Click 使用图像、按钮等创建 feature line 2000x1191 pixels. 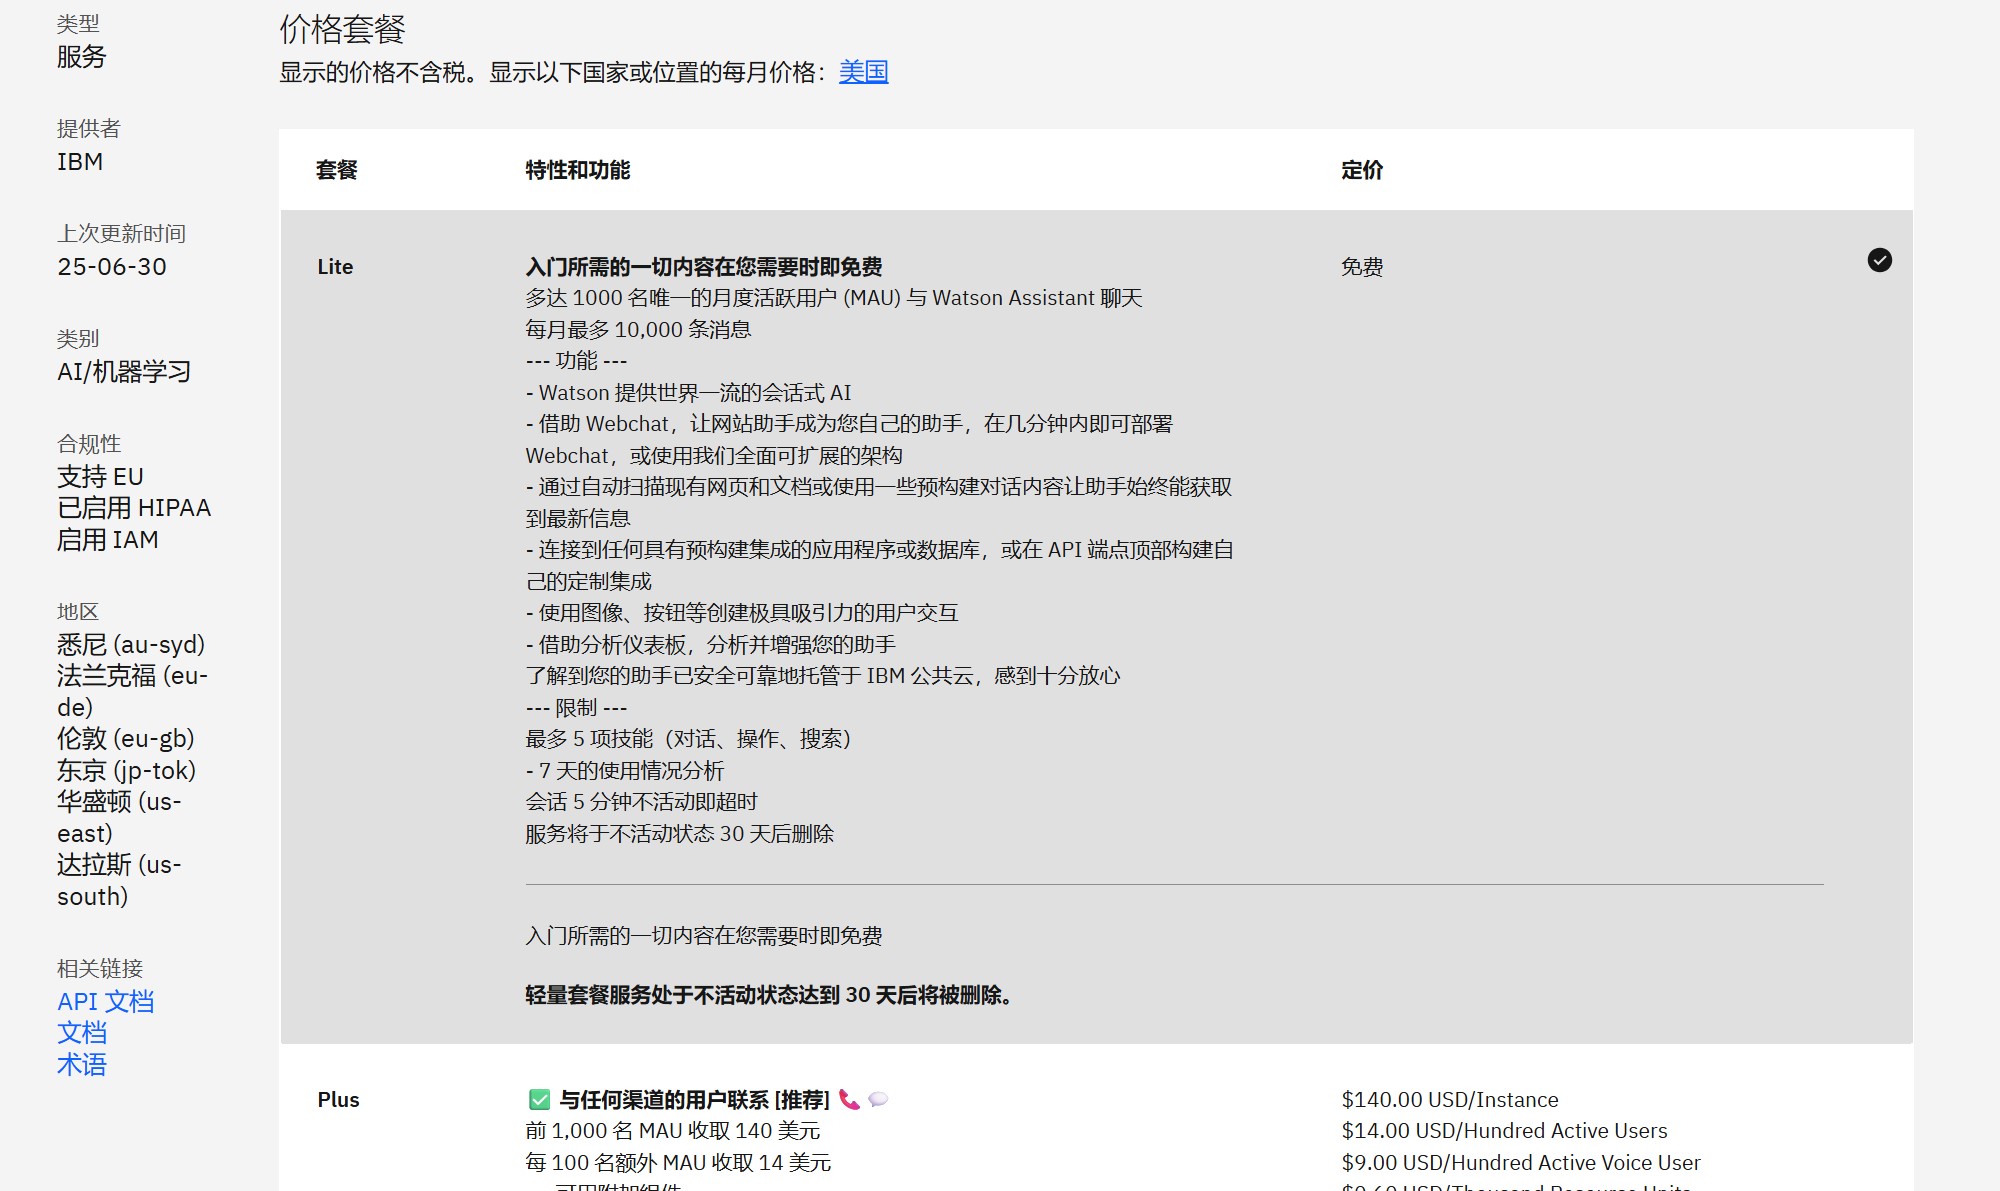pos(741,613)
